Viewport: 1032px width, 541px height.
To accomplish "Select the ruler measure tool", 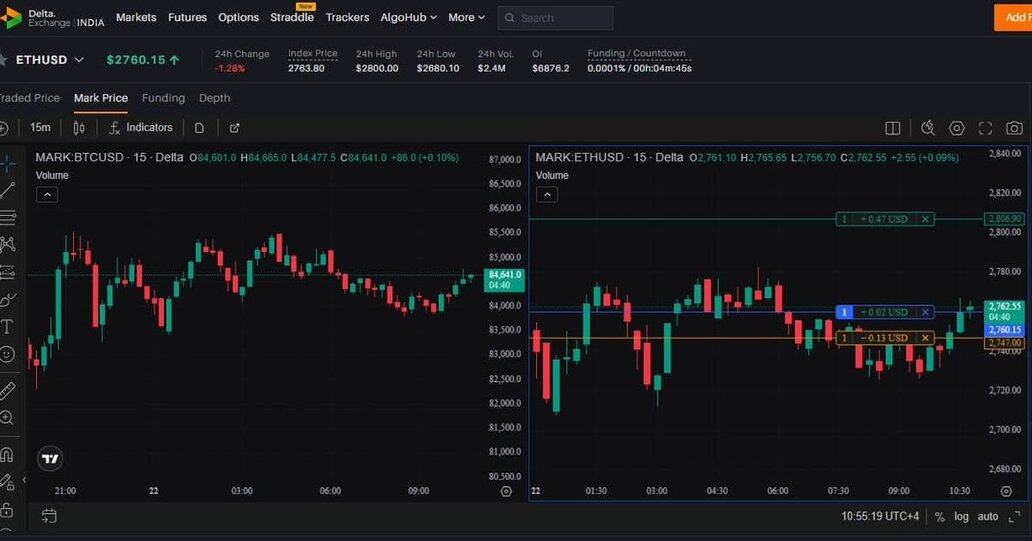I will click(x=7, y=390).
